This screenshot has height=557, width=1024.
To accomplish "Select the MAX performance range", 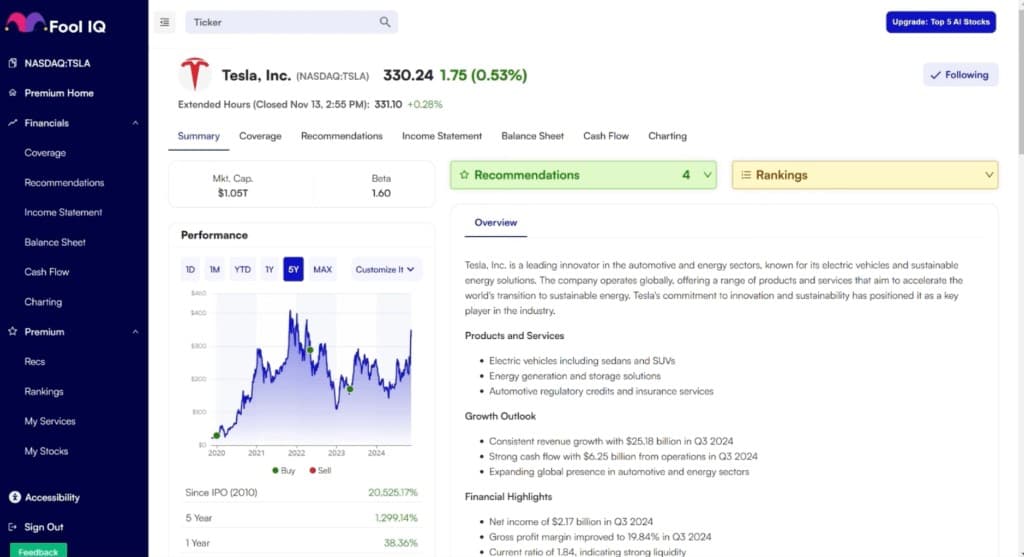I will pos(323,269).
